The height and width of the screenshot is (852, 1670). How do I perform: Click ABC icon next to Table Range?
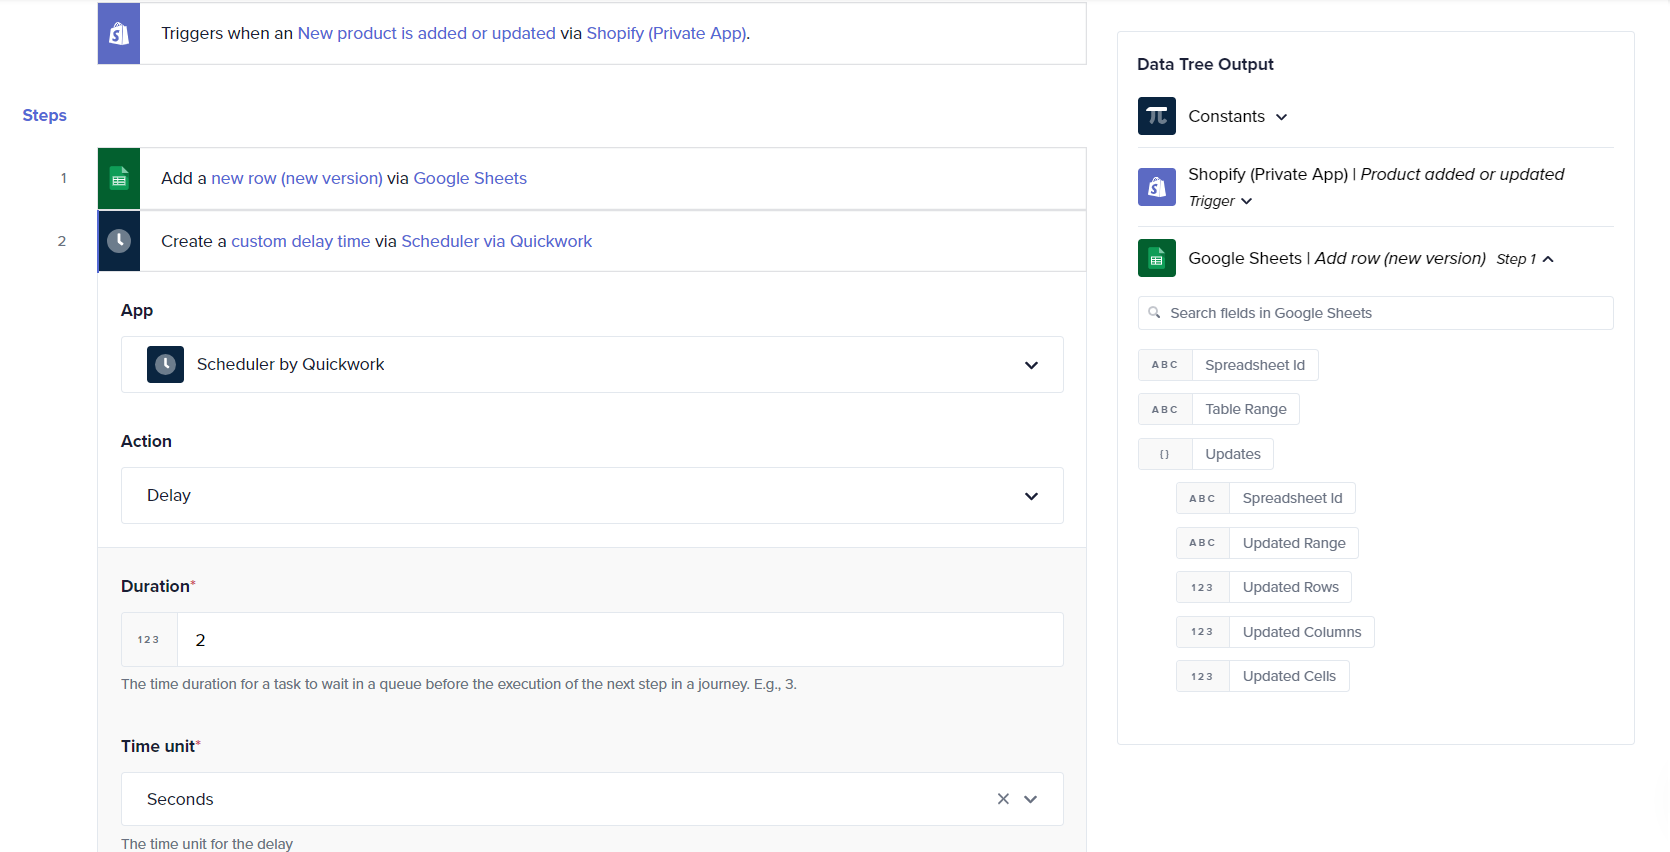point(1165,409)
